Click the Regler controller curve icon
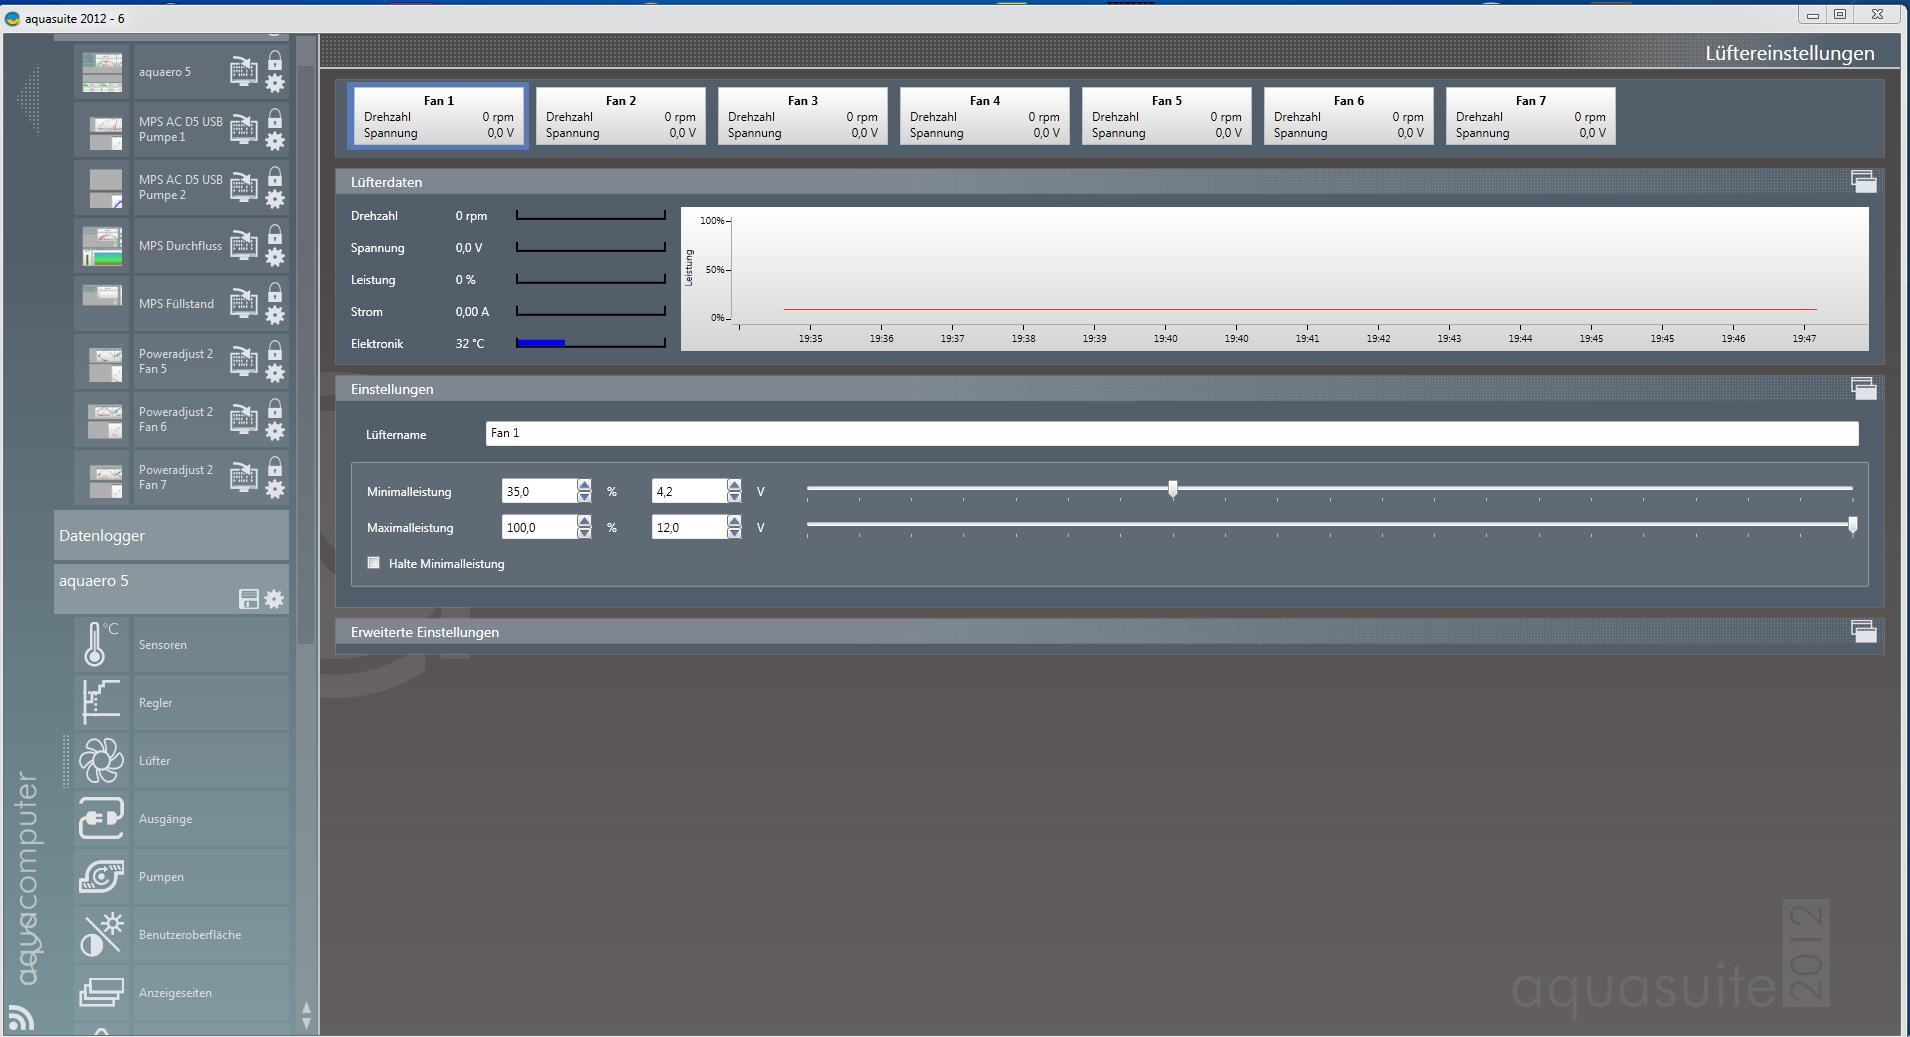1910x1037 pixels. point(101,702)
